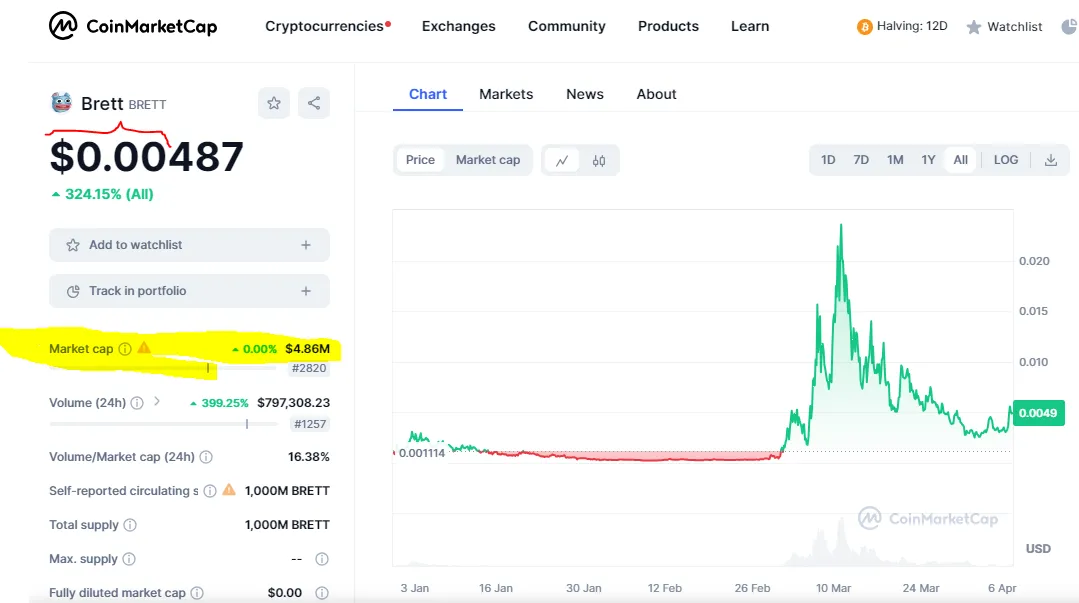
Task: Click the $4.86M market cap value
Action: coord(308,349)
